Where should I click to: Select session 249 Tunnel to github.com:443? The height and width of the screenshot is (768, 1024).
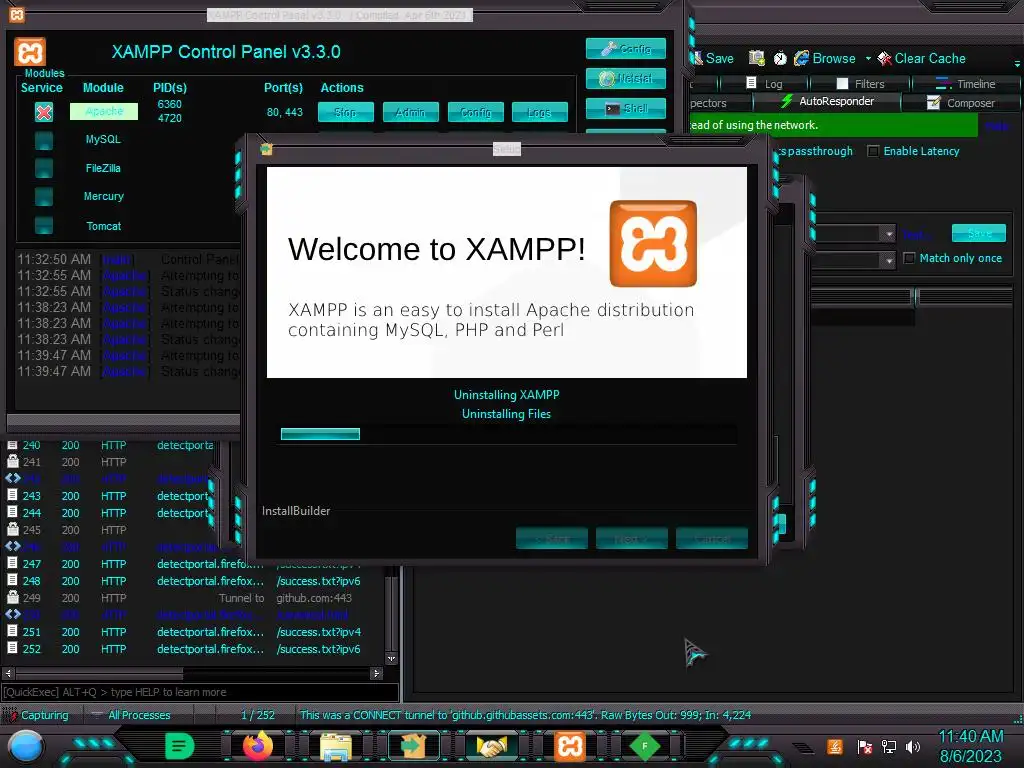(x=195, y=598)
